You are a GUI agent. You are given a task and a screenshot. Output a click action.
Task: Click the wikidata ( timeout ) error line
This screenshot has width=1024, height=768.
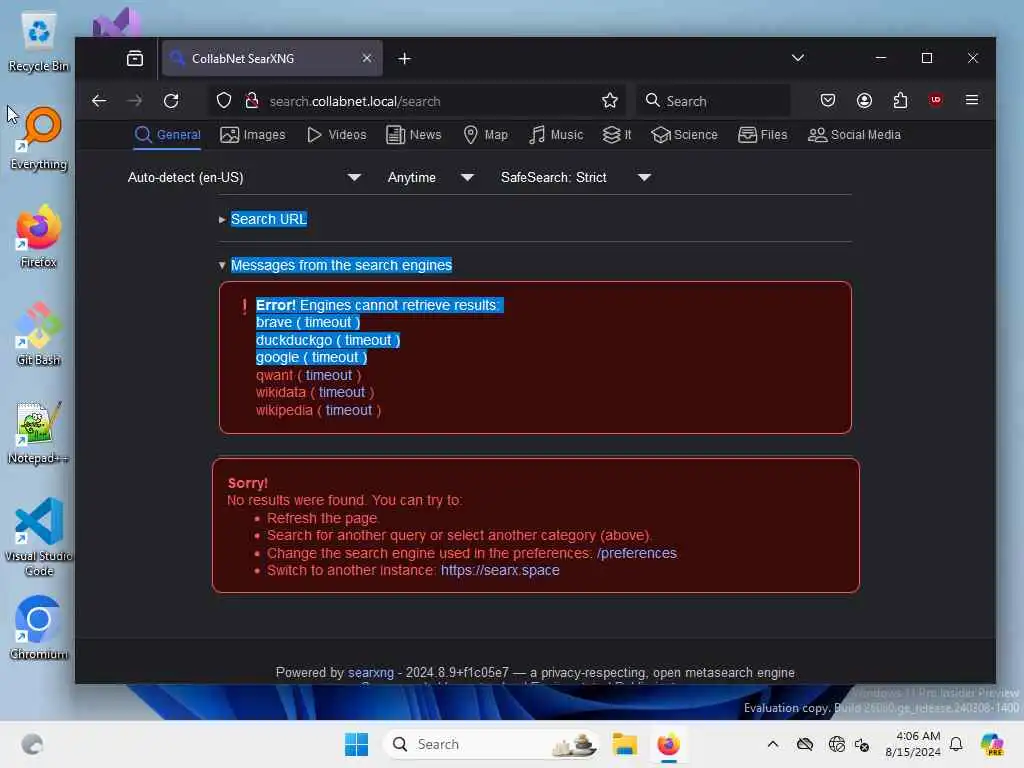coord(315,392)
